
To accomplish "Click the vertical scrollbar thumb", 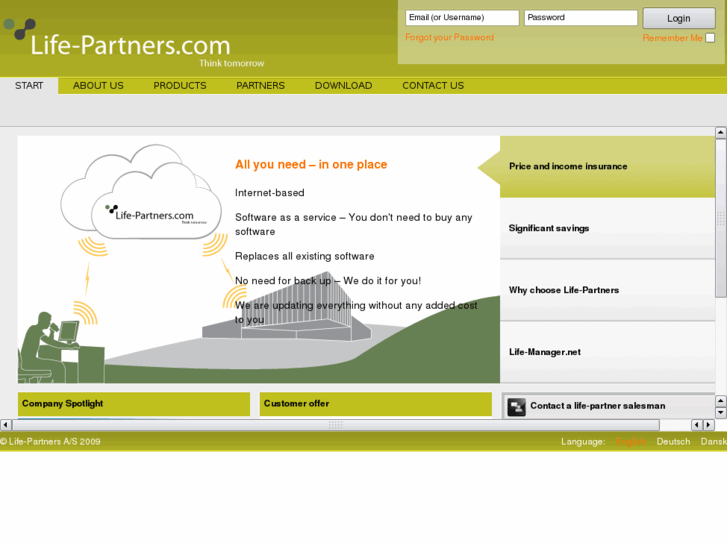I will click(721, 218).
